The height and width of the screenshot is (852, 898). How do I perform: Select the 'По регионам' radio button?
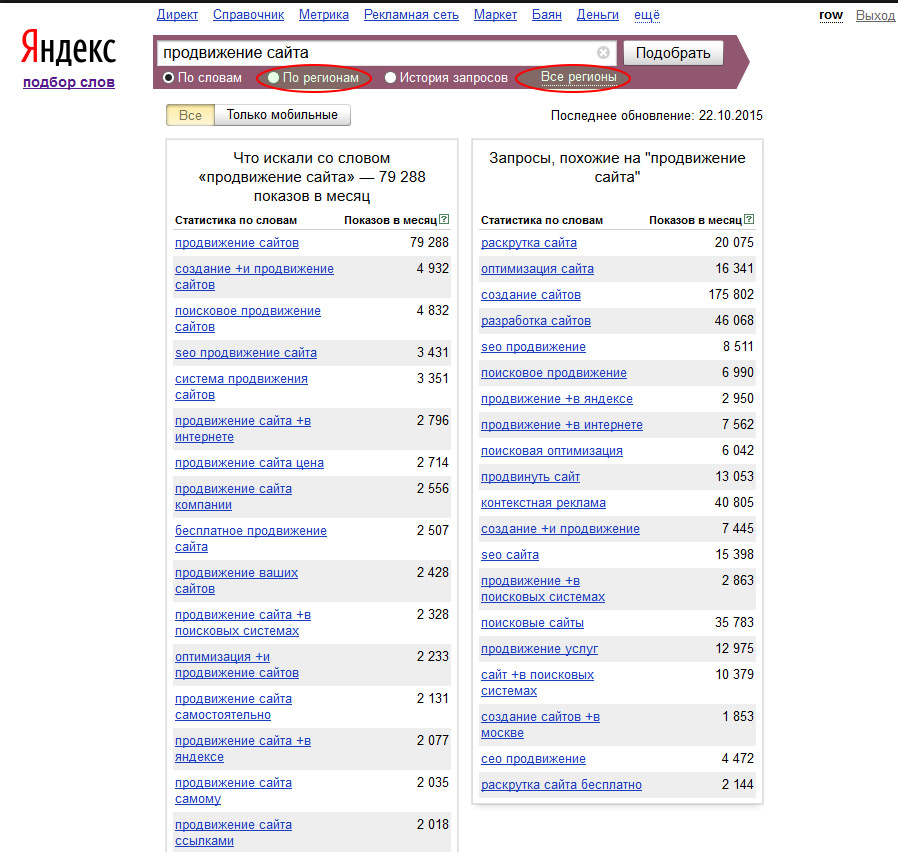coord(273,77)
